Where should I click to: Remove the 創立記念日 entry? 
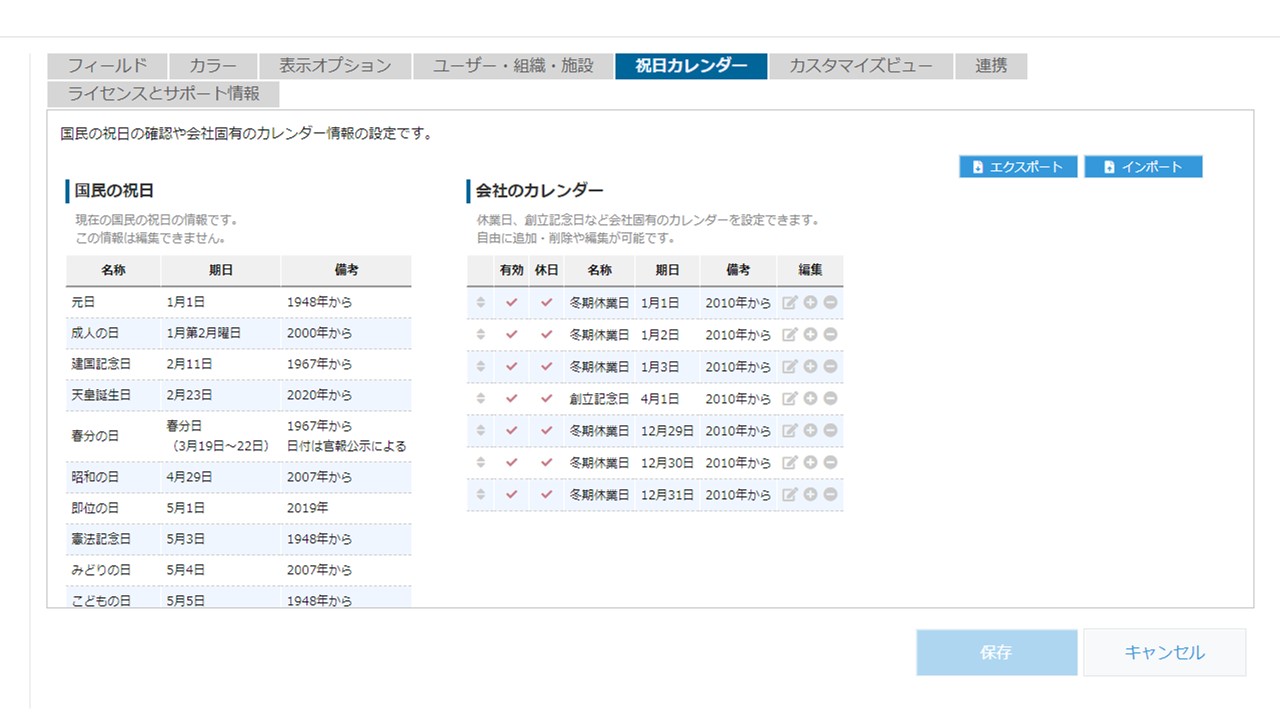click(x=830, y=399)
